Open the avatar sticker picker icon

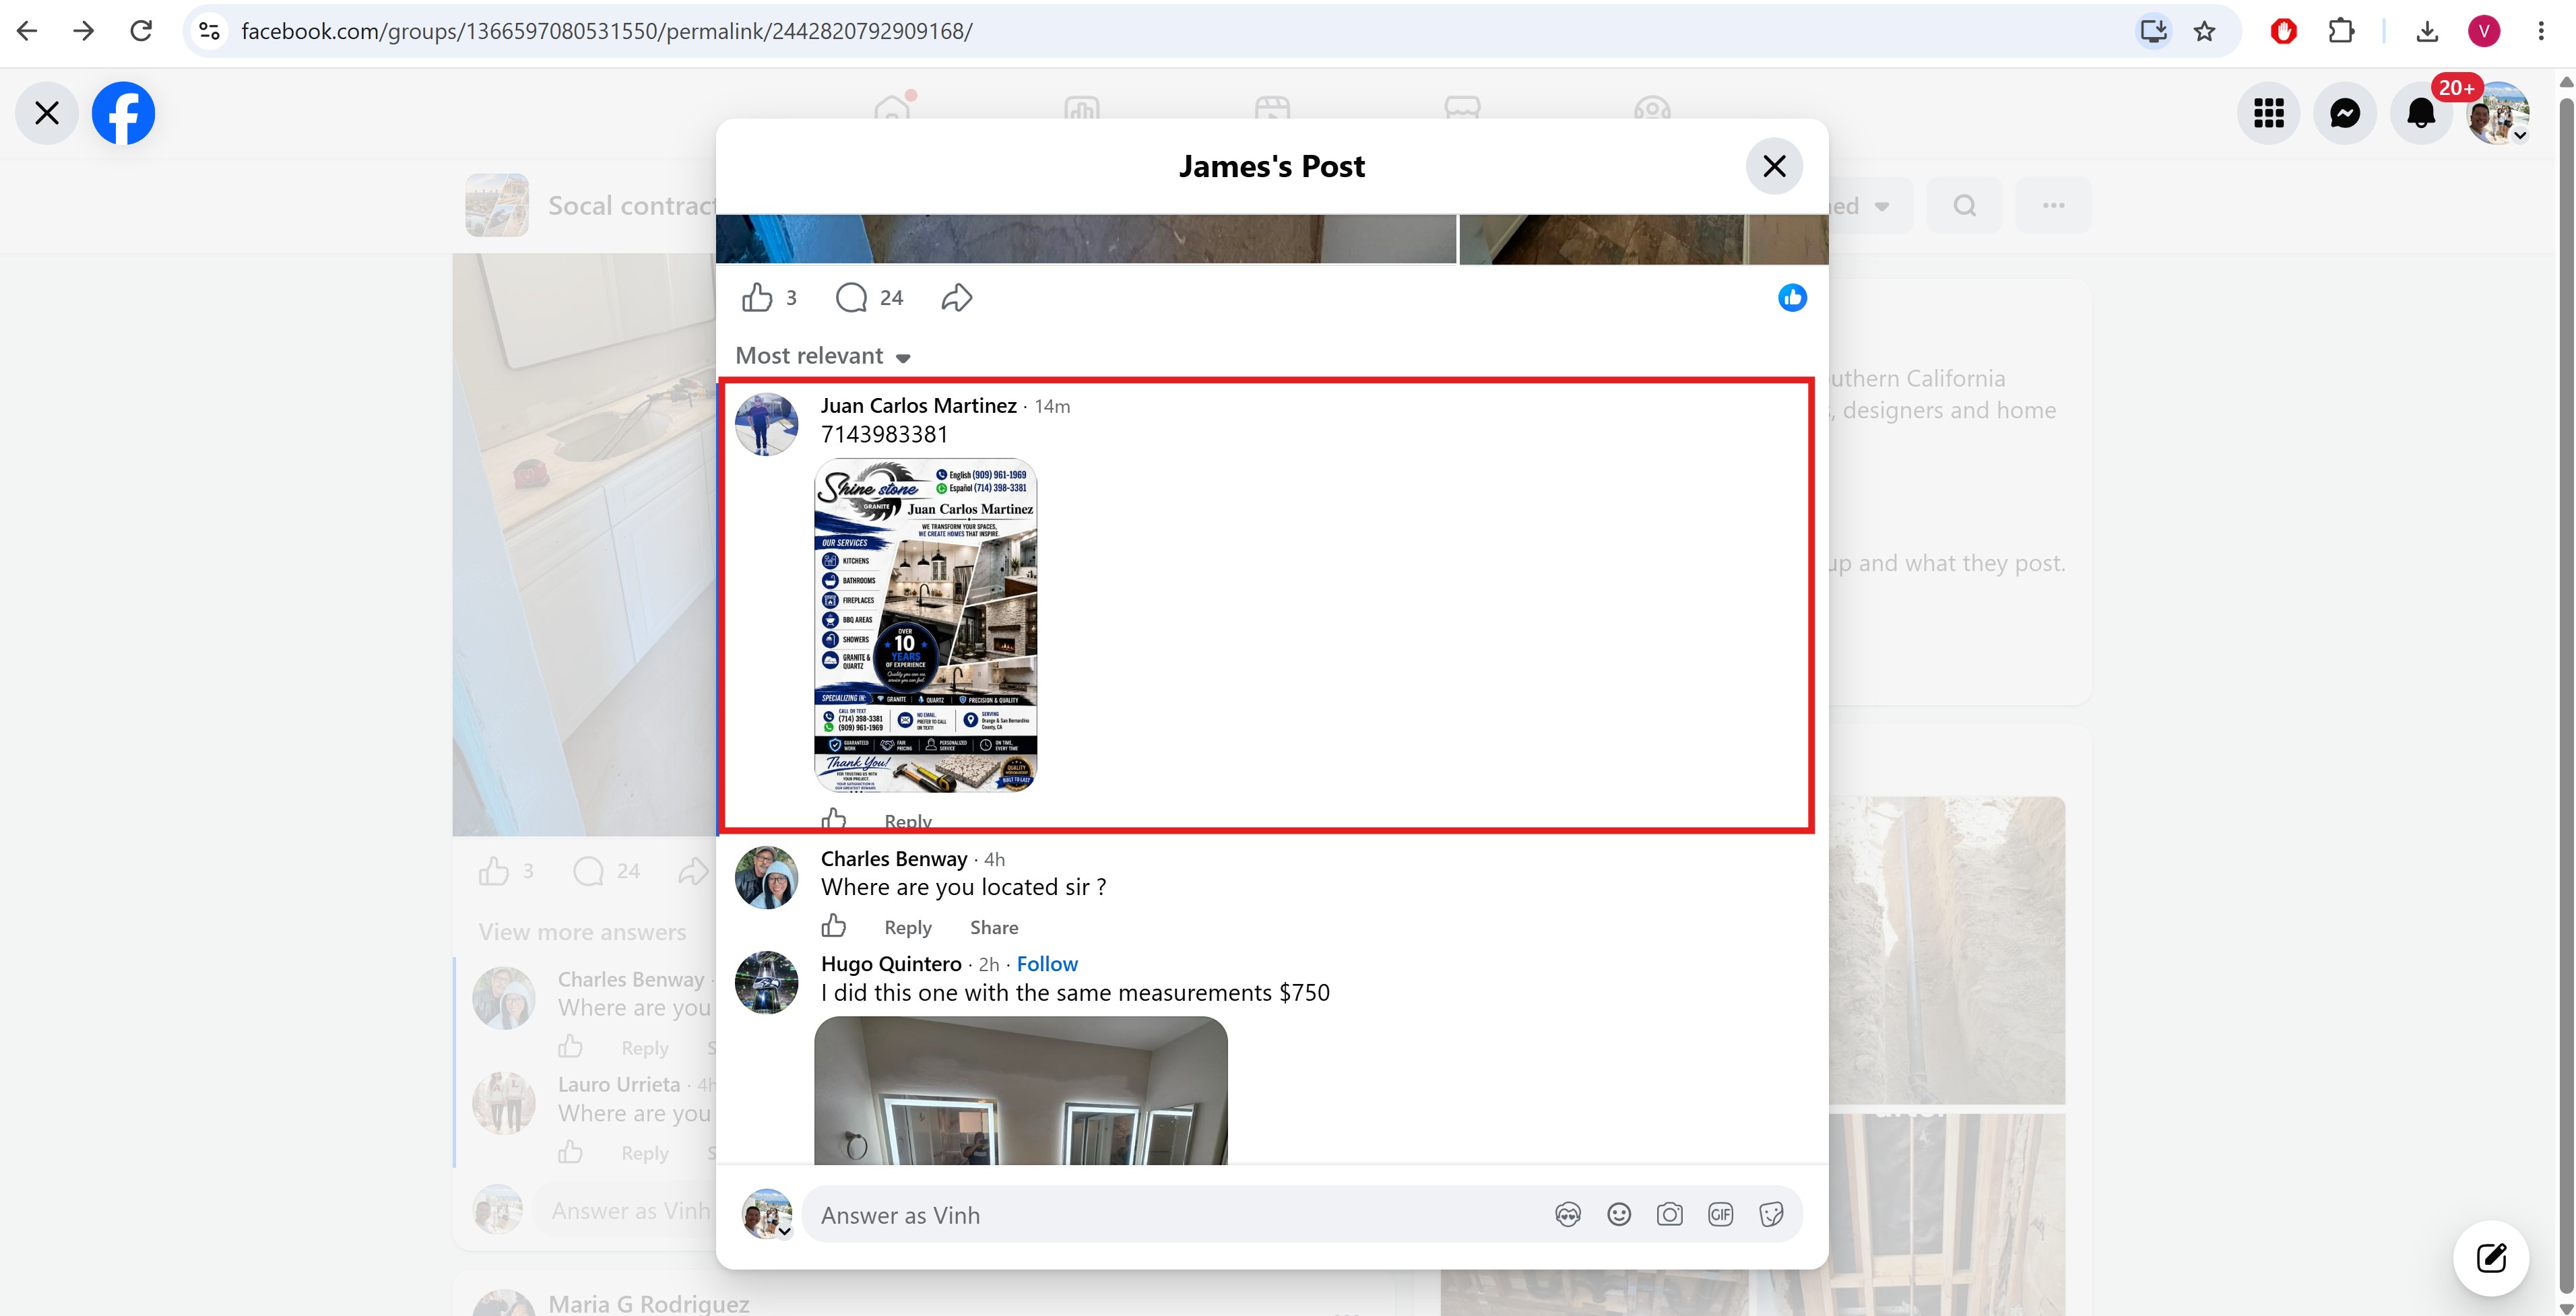(1568, 1215)
